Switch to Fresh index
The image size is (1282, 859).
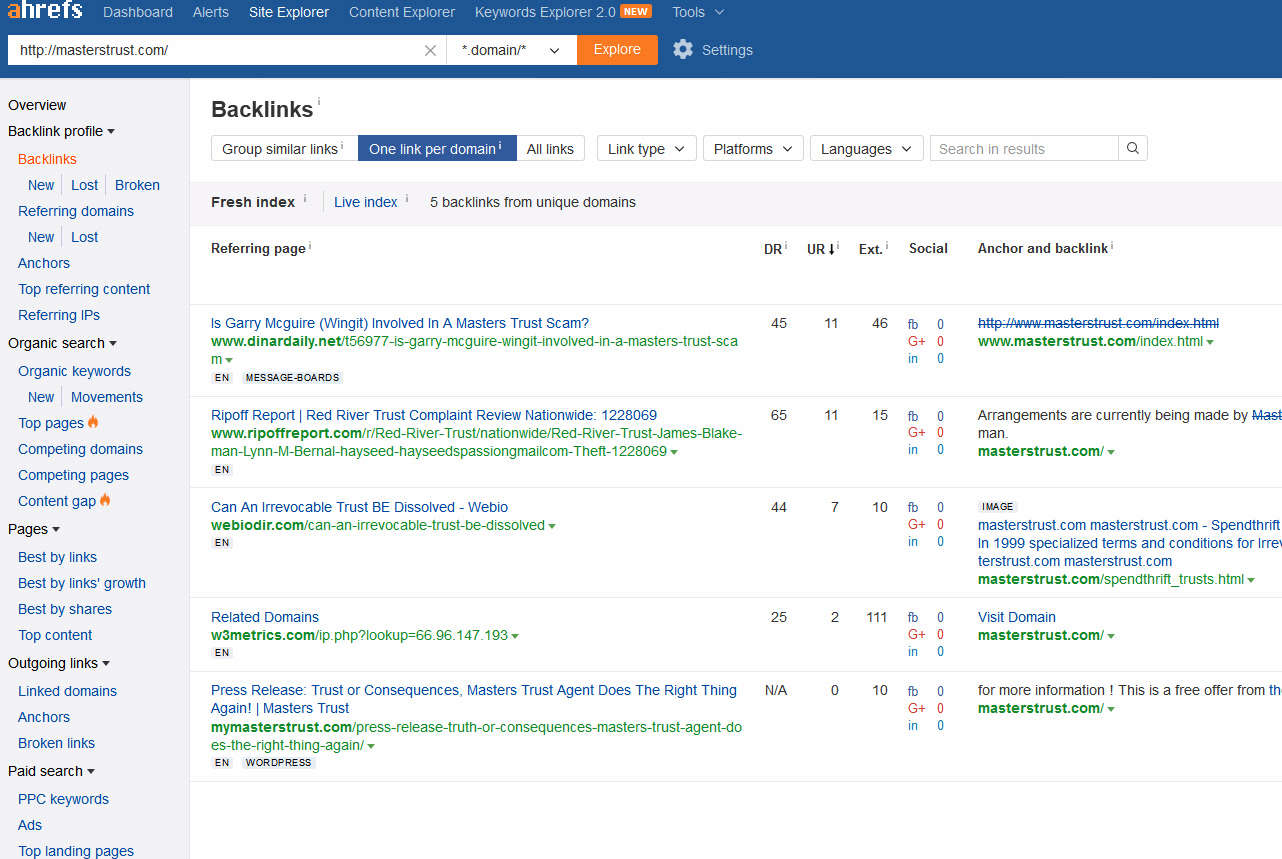253,202
